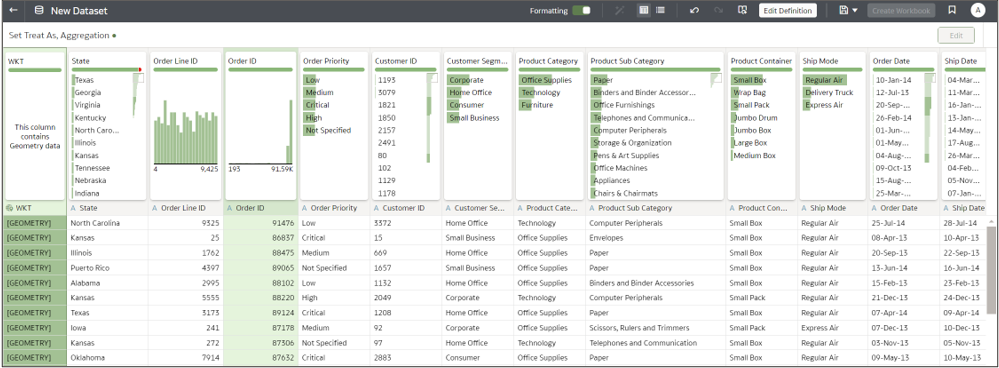Viewport: 999px width, 368px height.
Task: Click the type icon beside Order Date header
Action: pos(875,208)
